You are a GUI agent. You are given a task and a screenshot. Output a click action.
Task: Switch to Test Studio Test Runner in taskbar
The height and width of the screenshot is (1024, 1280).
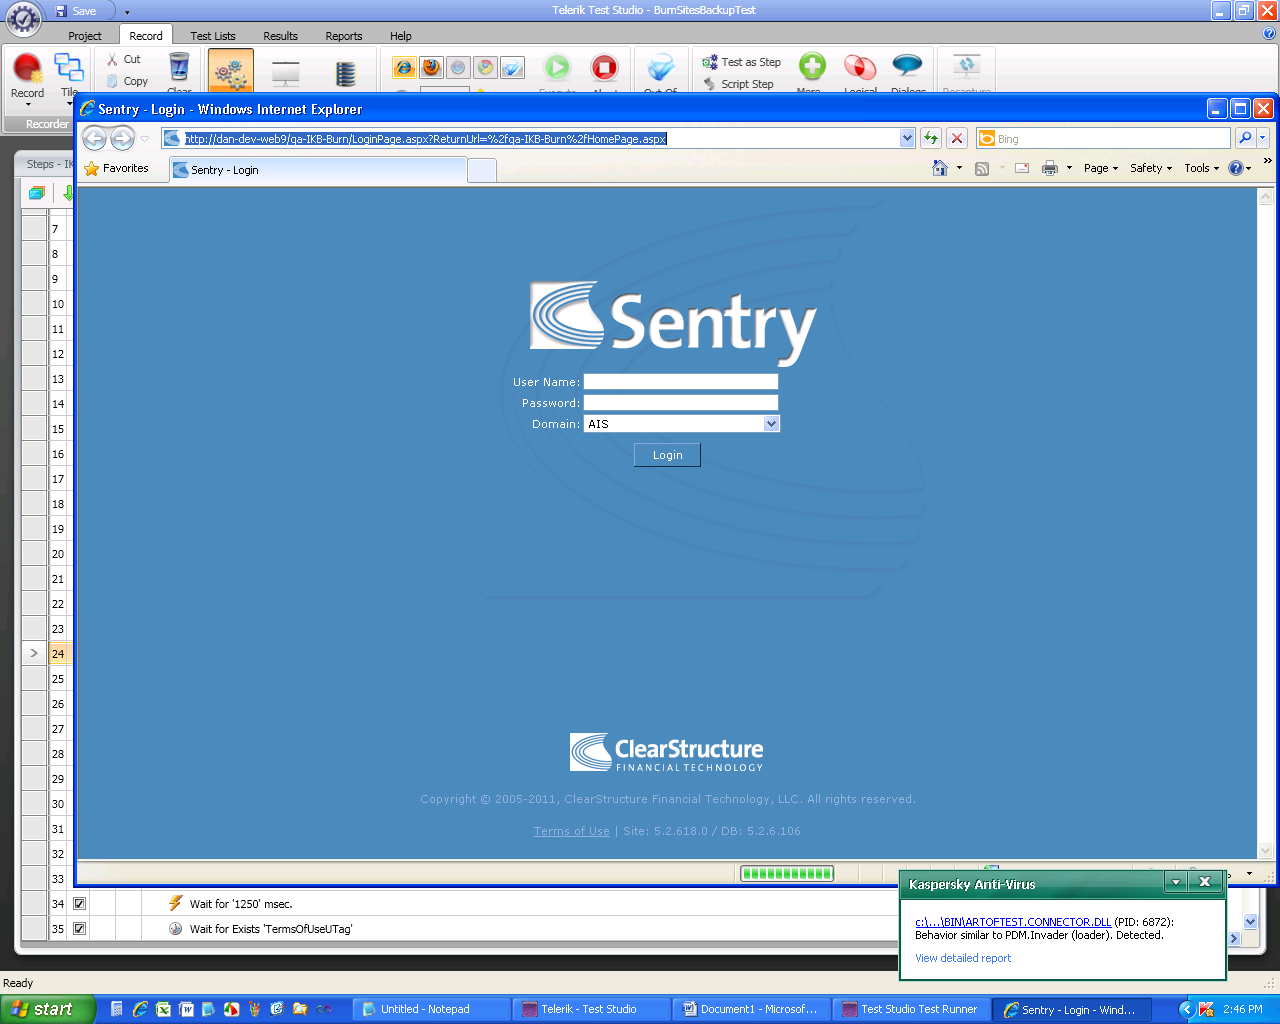click(913, 1009)
